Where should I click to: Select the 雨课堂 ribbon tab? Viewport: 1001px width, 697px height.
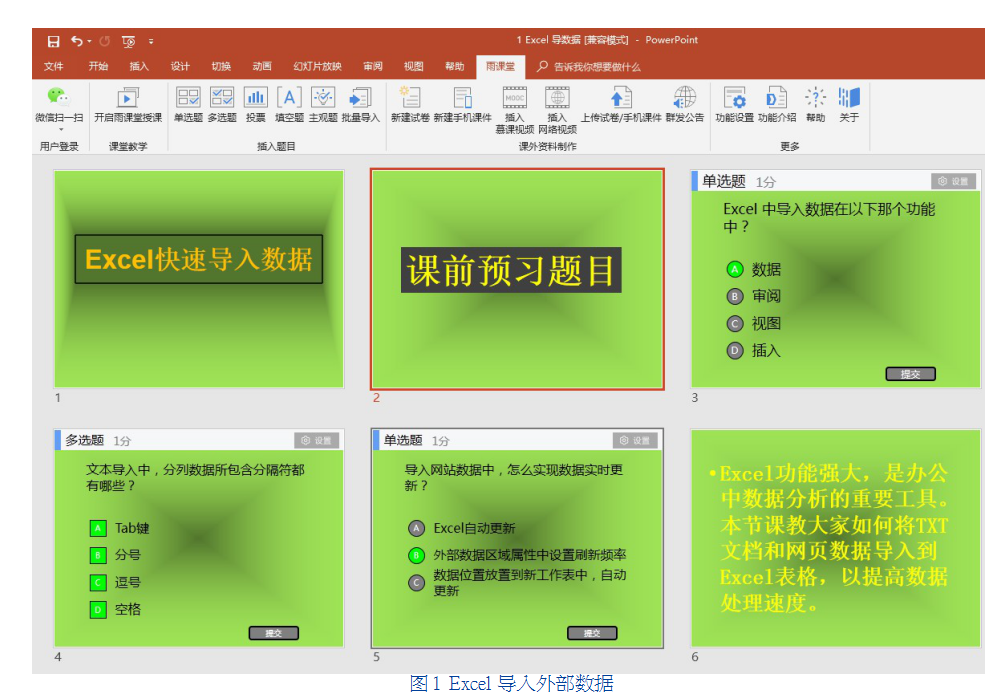(x=500, y=66)
